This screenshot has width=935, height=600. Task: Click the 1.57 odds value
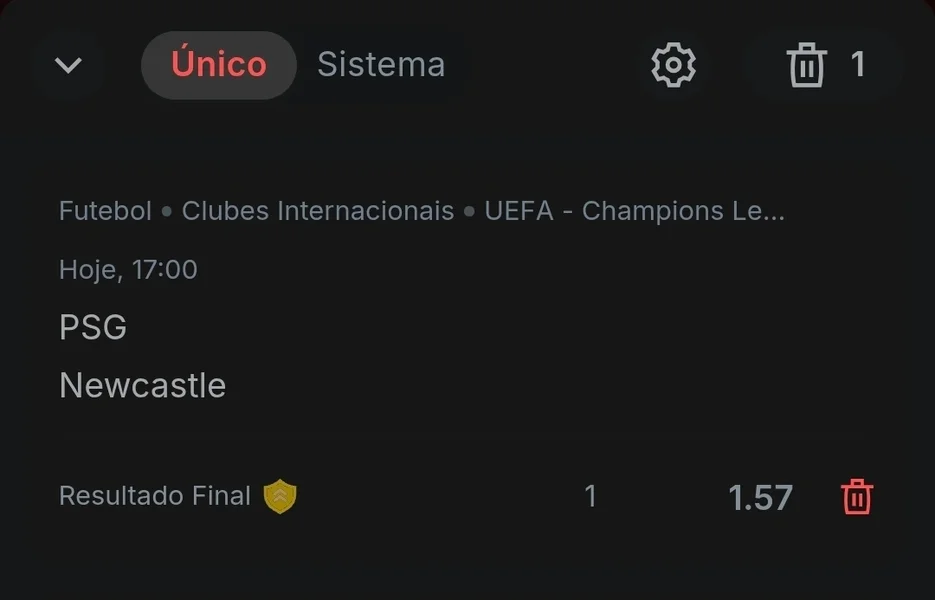(x=760, y=496)
